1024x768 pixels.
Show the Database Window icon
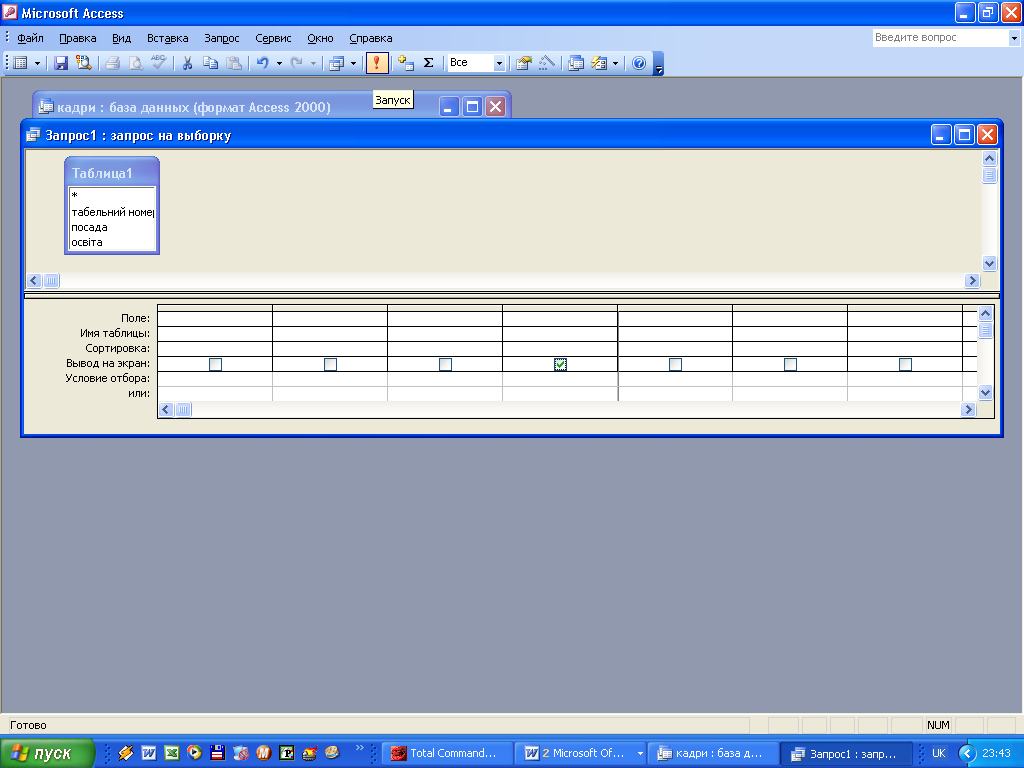[575, 63]
